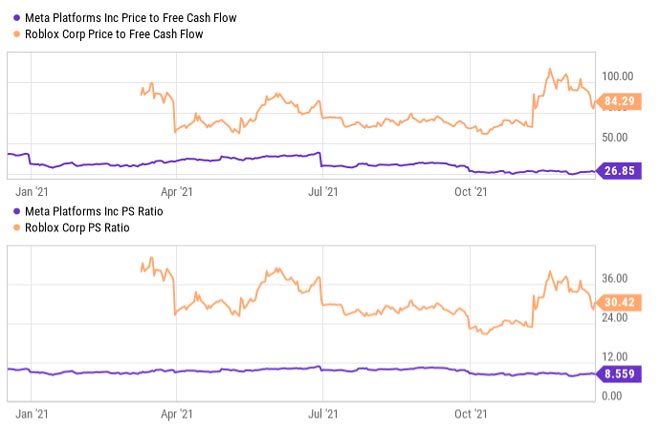Screen dimensions: 660x431
Task: Click the orange dot beside Roblox PS Ratio
Action: pyautogui.click(x=14, y=228)
